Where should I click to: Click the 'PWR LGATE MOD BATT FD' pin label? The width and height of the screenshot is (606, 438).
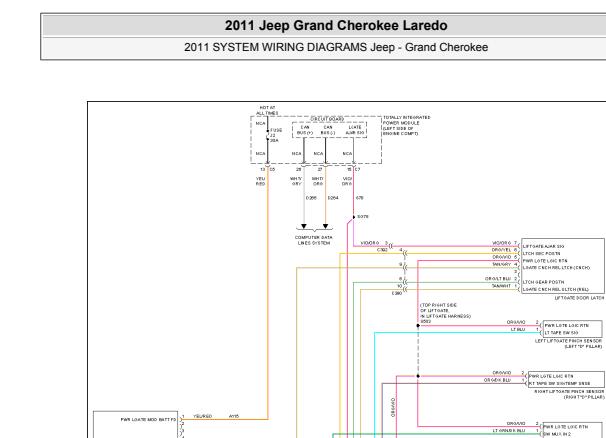148,419
